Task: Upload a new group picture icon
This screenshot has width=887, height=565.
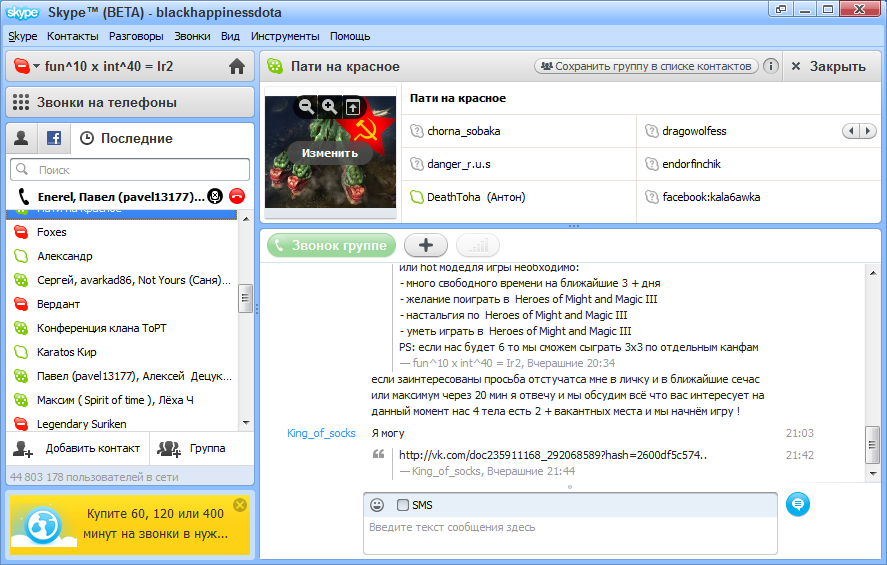Action: click(x=353, y=106)
